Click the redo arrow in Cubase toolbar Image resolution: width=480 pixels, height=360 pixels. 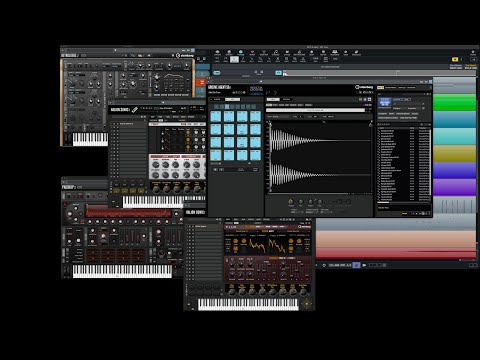click(x=226, y=59)
